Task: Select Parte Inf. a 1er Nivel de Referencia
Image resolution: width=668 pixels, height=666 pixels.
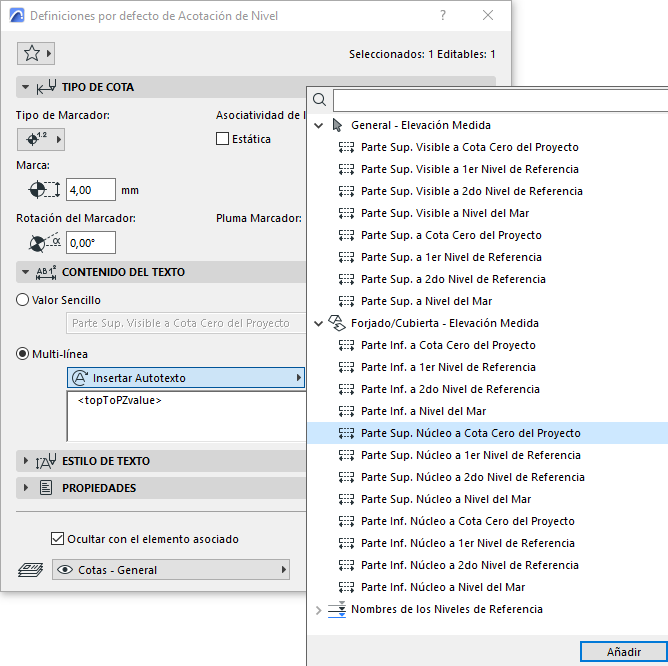Action: tap(448, 367)
